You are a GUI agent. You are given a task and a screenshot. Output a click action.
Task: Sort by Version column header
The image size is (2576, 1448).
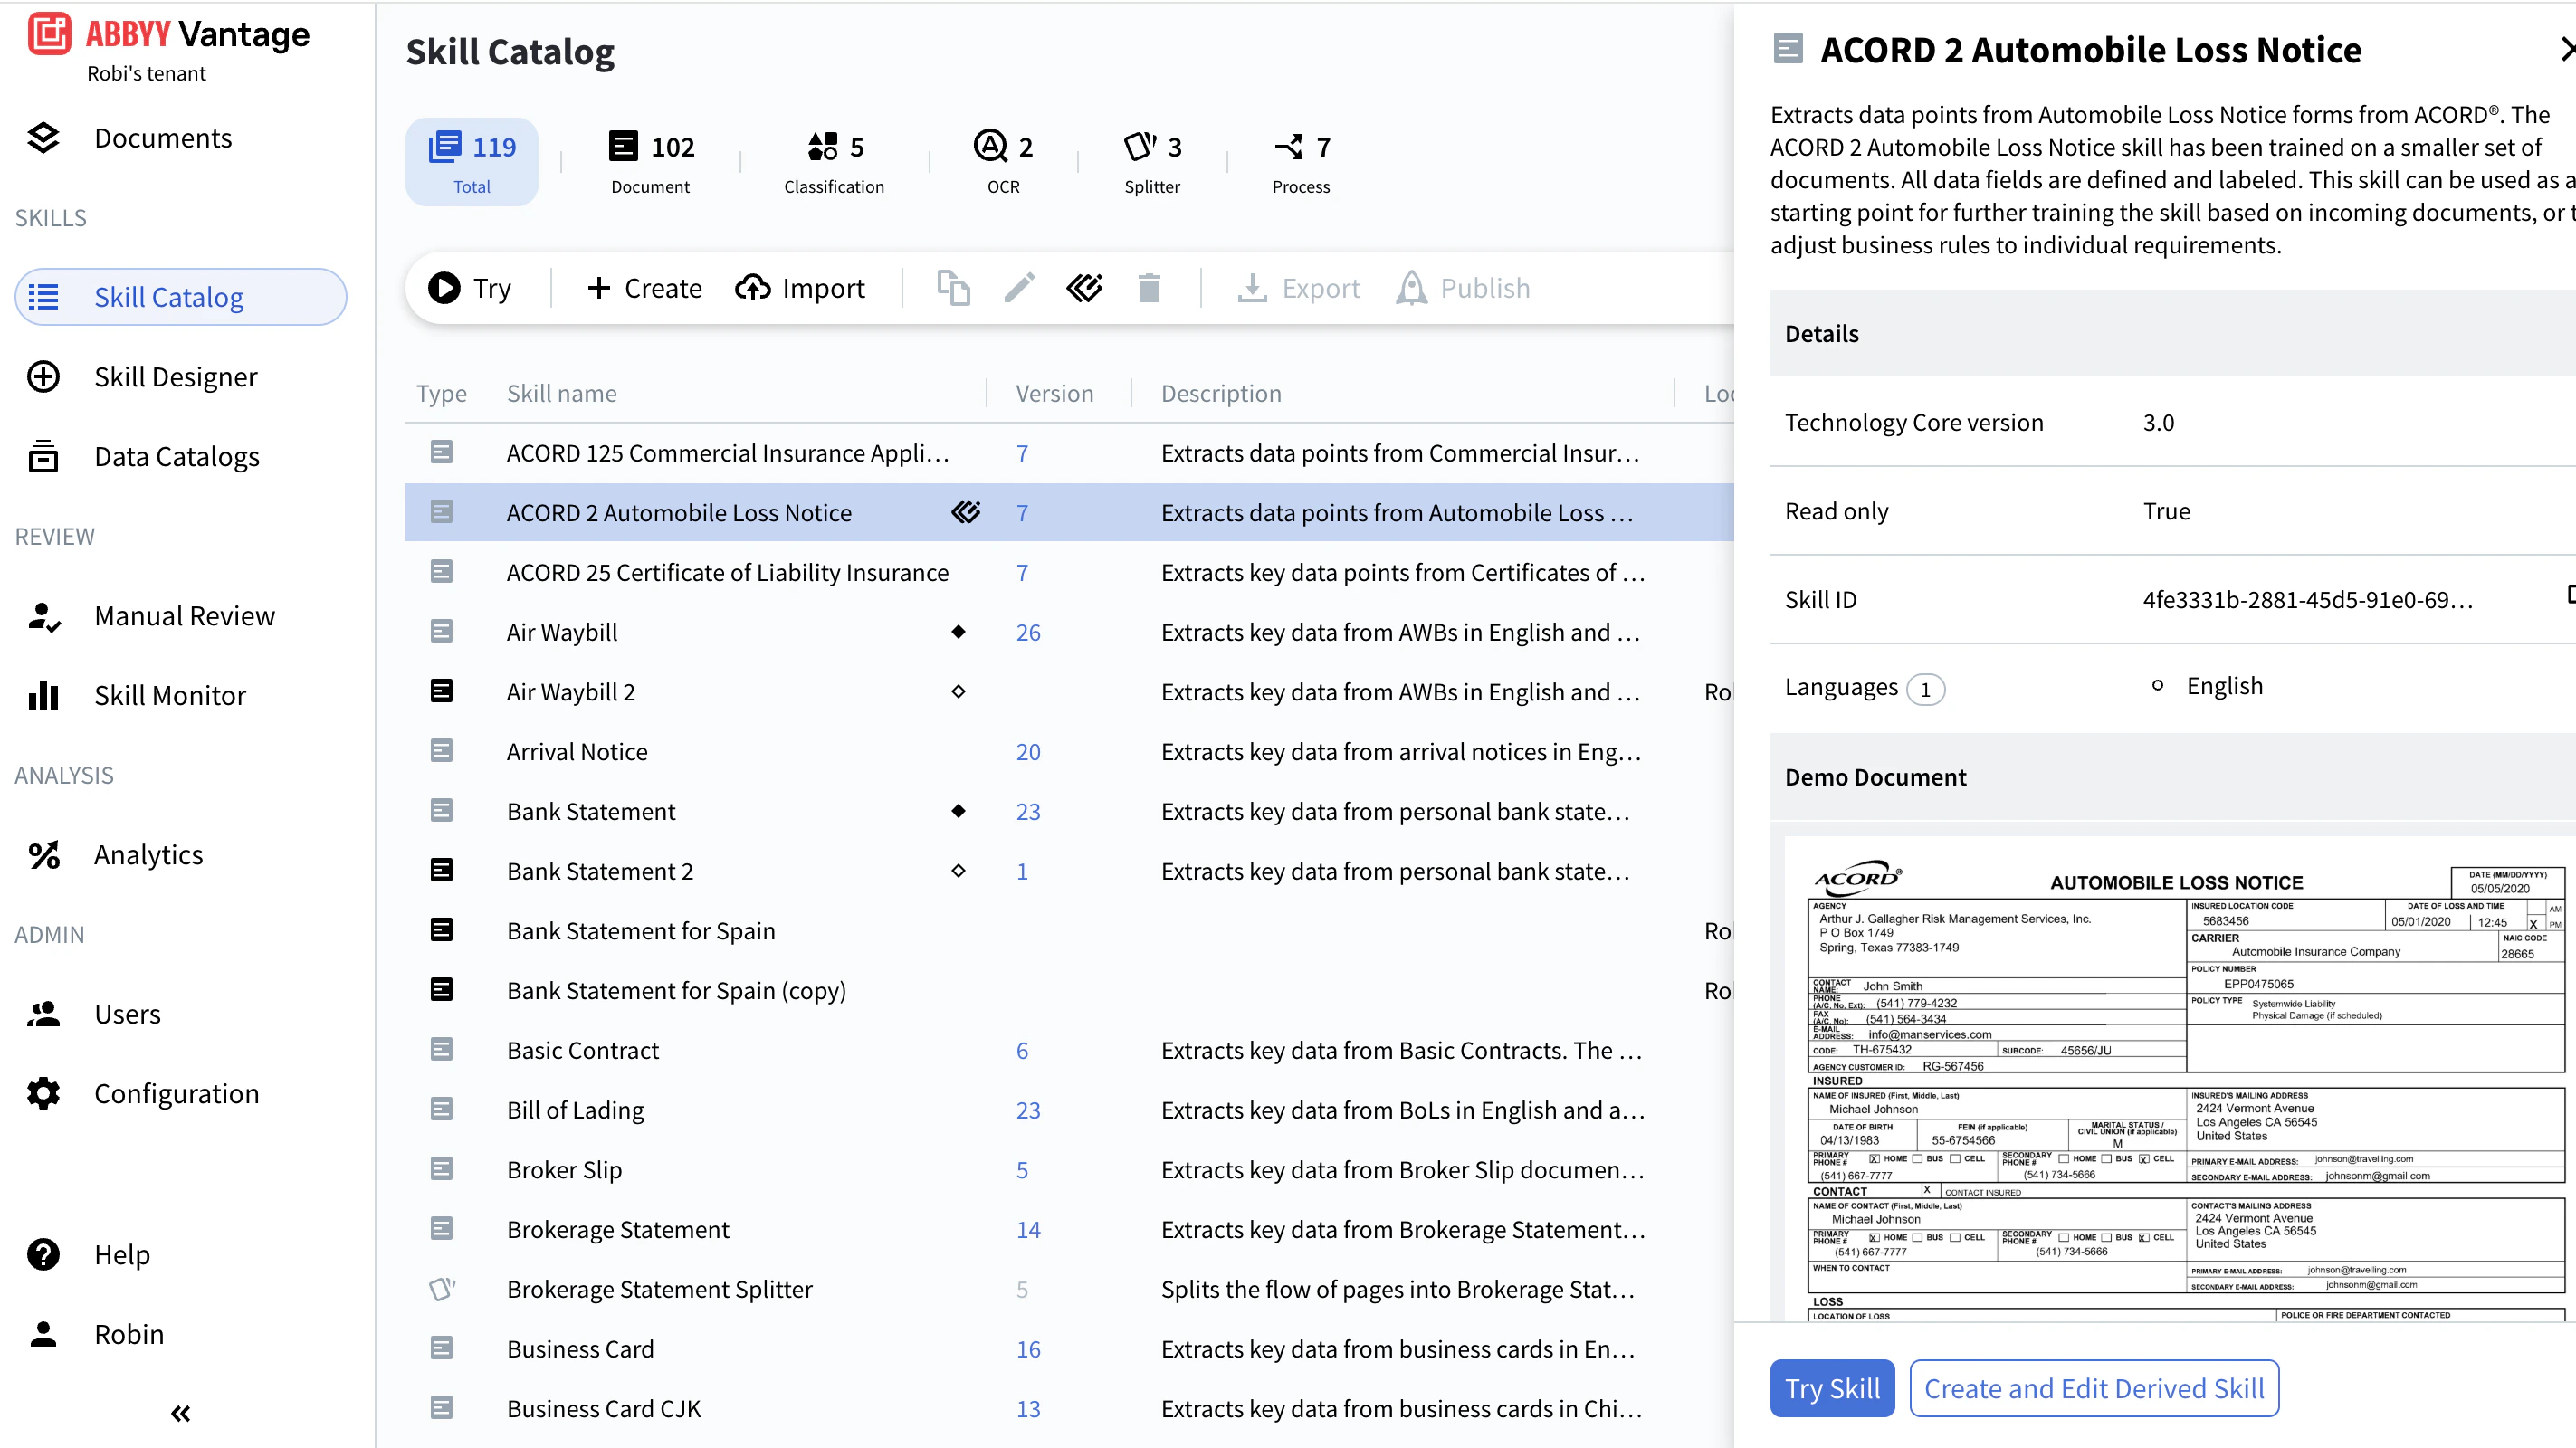point(1054,393)
